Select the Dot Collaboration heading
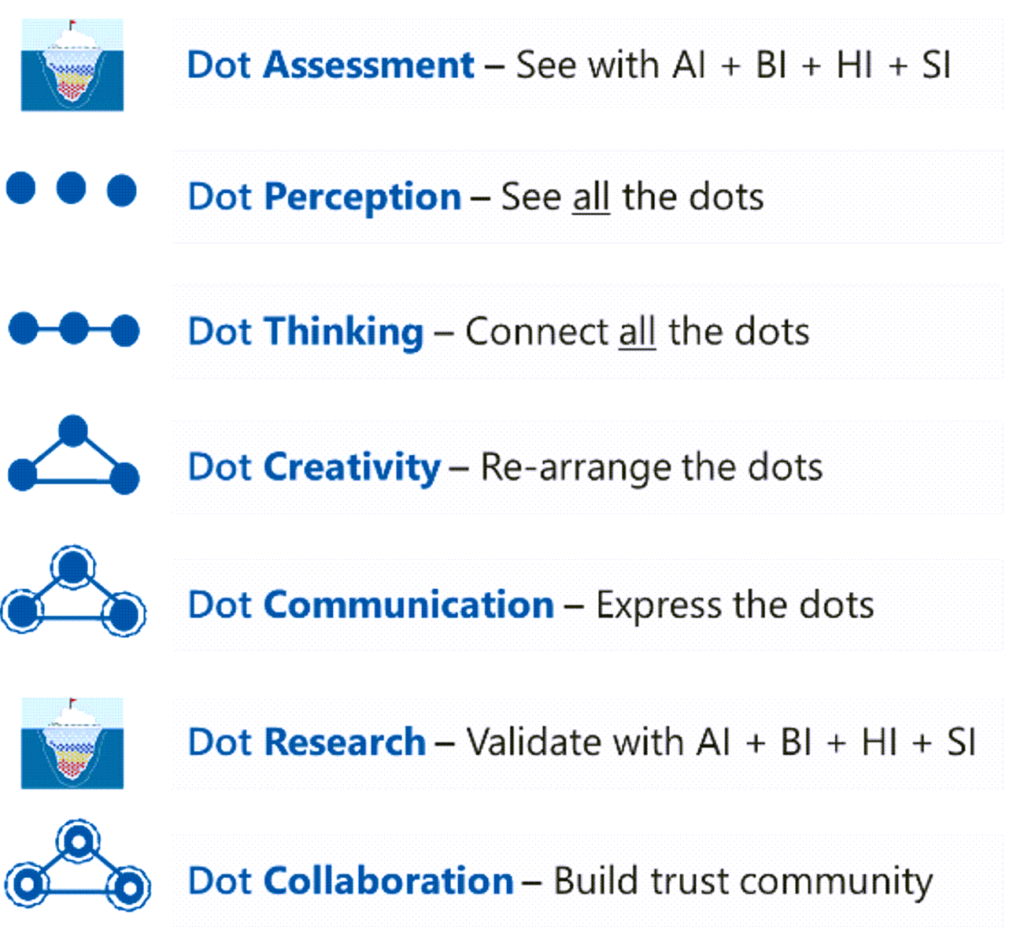The width and height of the screenshot is (1024, 948). point(351,880)
